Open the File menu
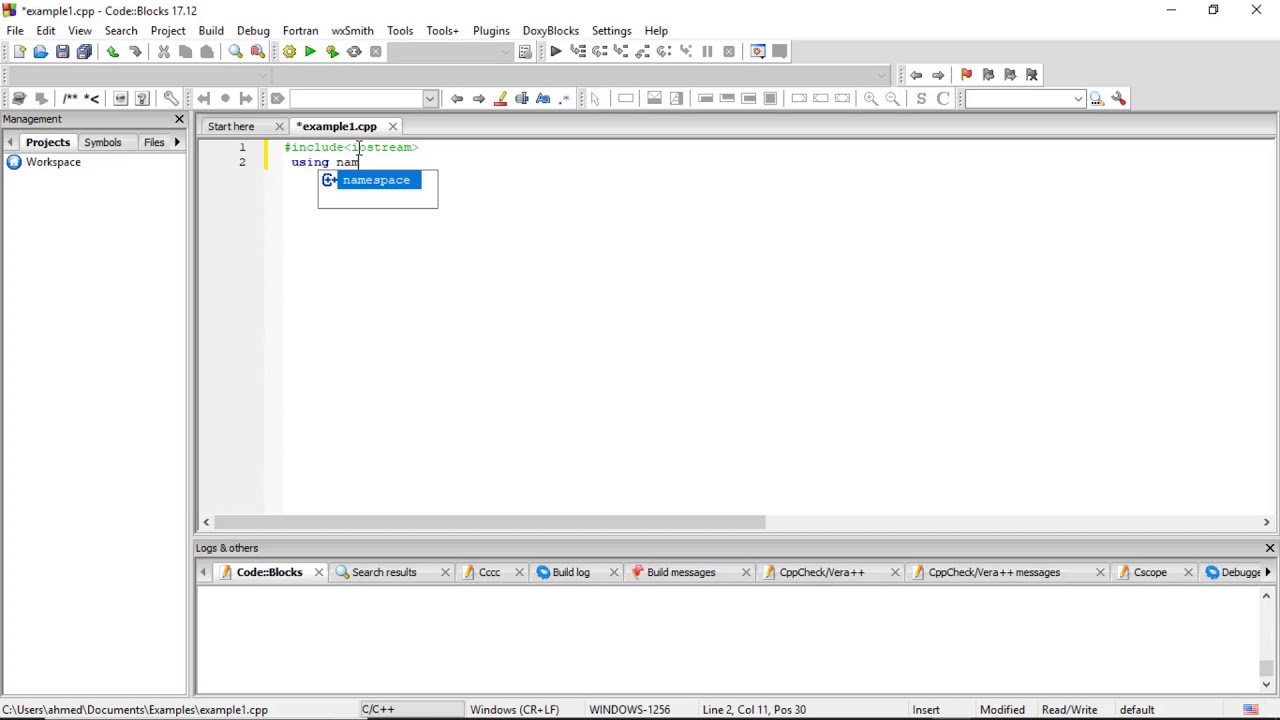The image size is (1280, 720). [15, 31]
